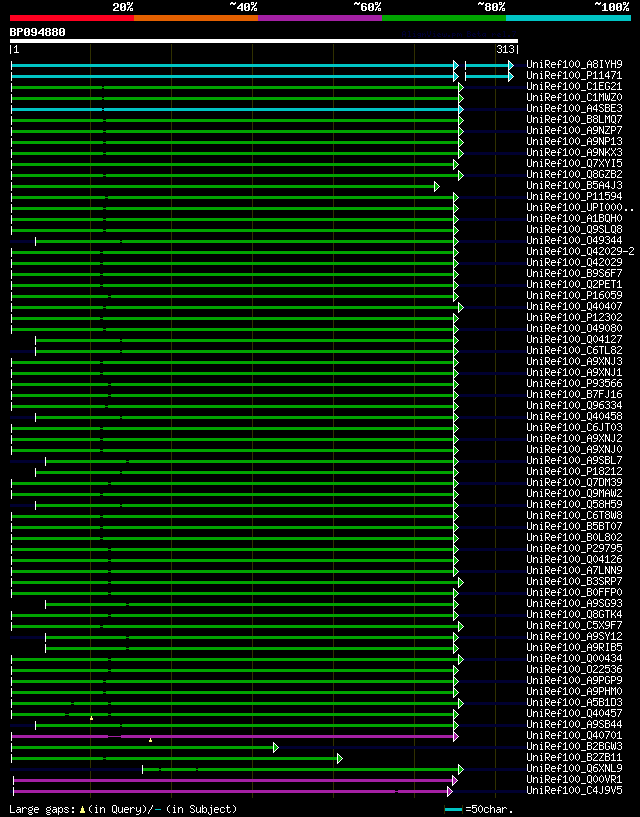This screenshot has width=640, height=817.
Task: Click UniRef100_A4SBE3 sequence name
Action: tap(574, 108)
